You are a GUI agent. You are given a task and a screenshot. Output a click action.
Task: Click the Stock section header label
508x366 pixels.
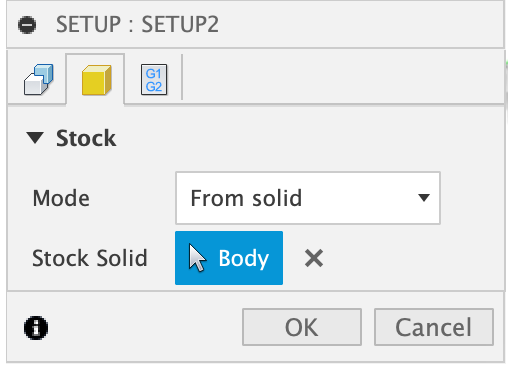coord(86,138)
